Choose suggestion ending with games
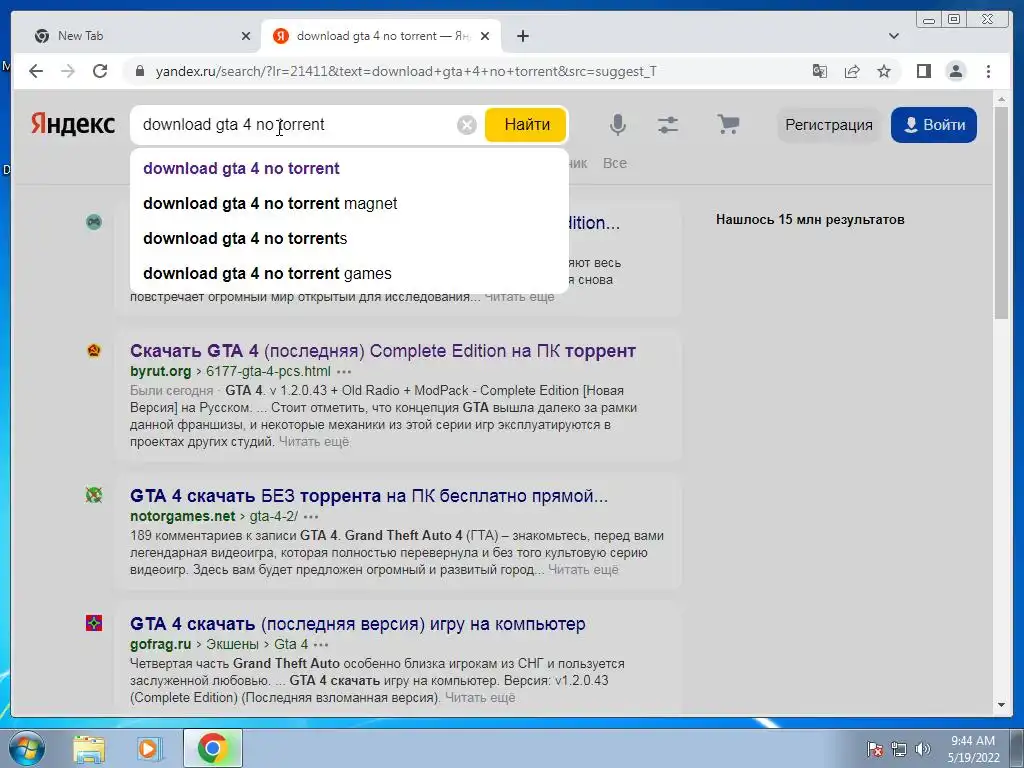This screenshot has width=1024, height=768. coord(349,274)
